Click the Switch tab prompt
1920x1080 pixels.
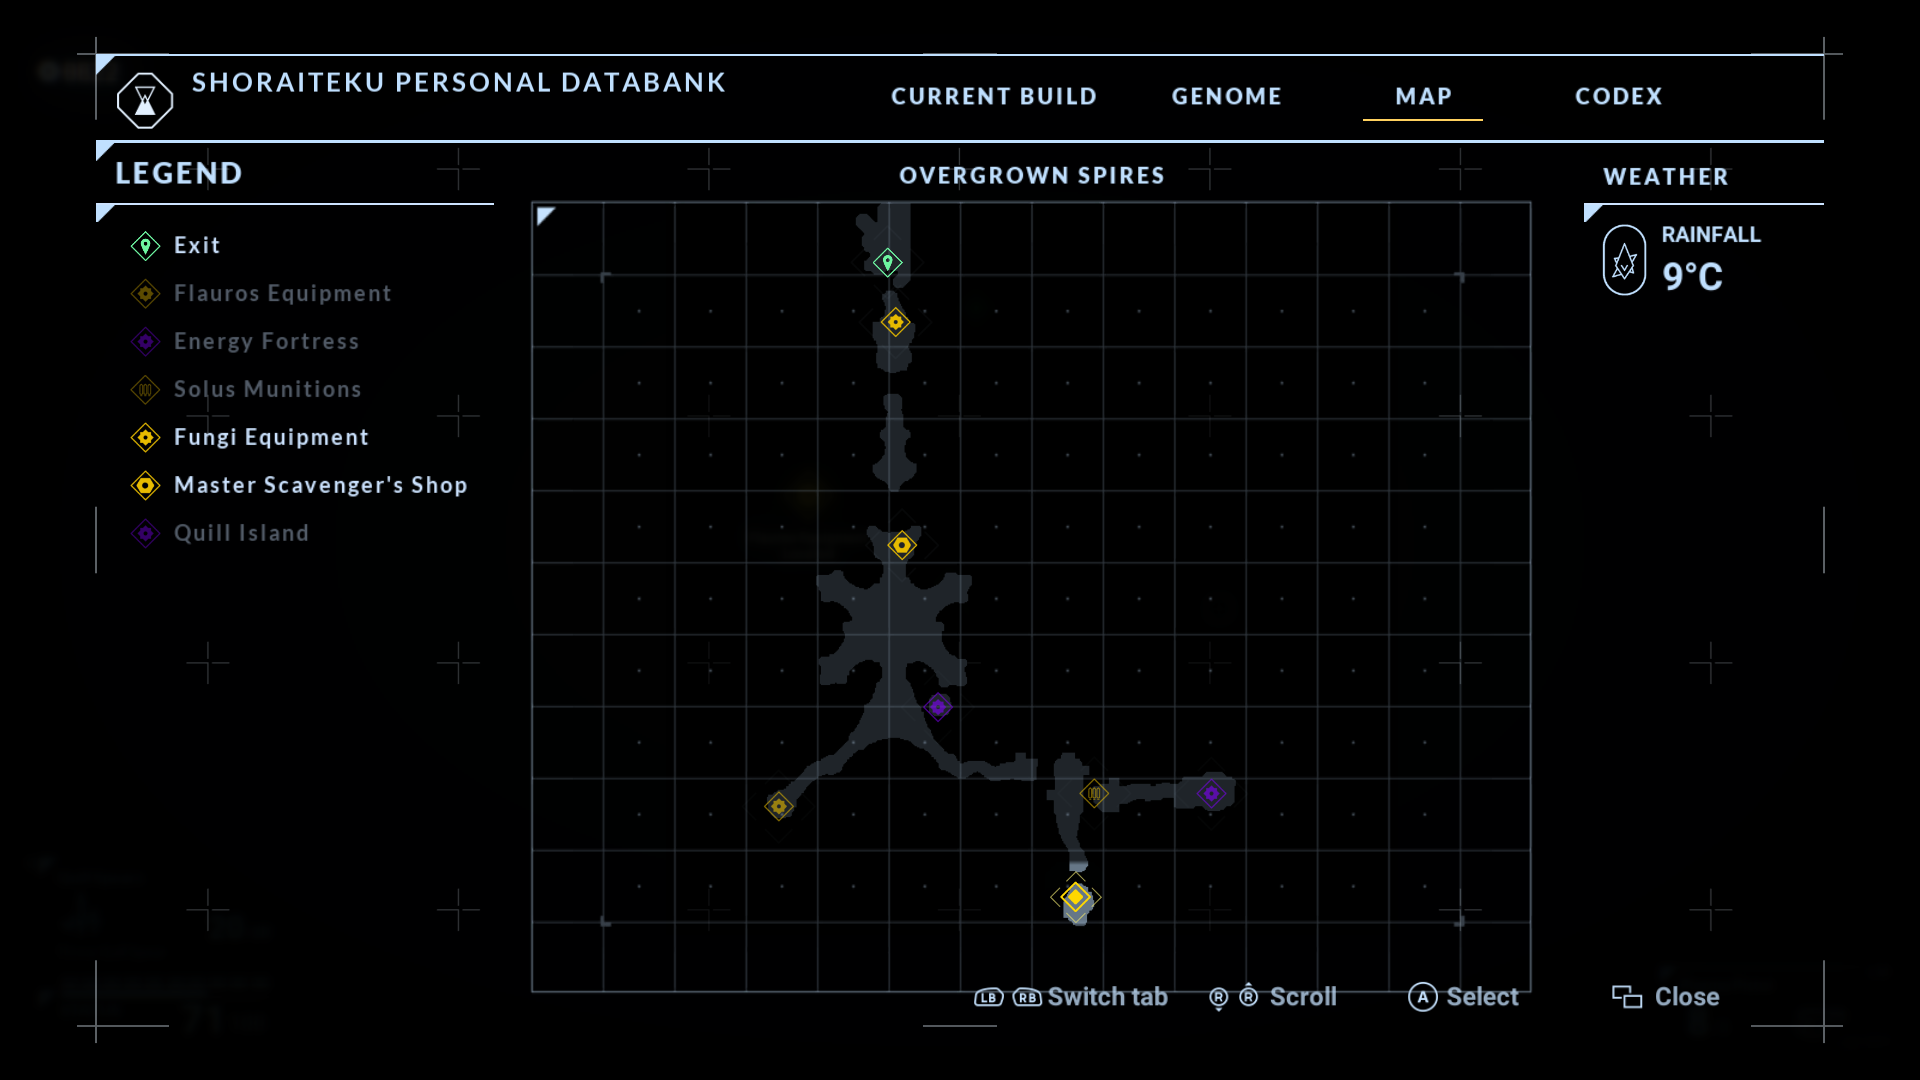[x=1107, y=997]
